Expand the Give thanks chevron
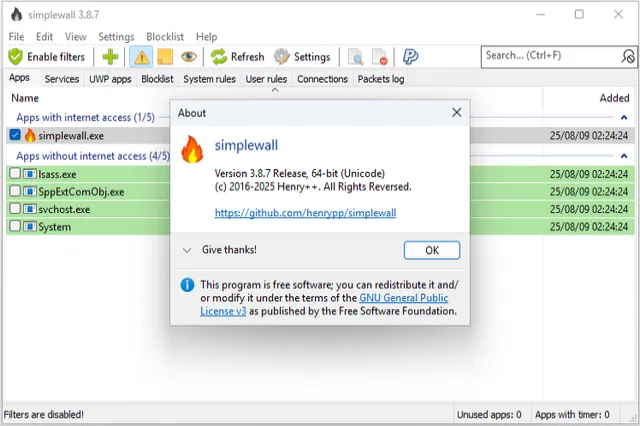Viewport: 640px width, 426px height. [187, 250]
